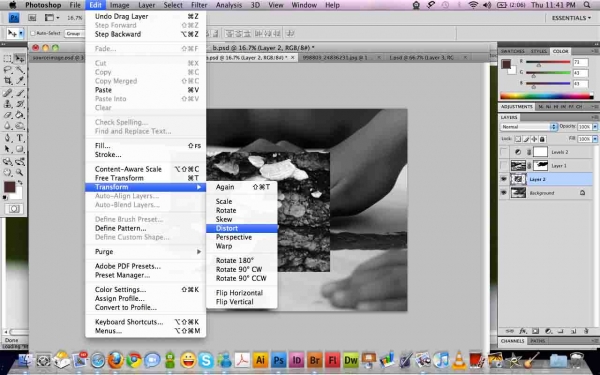Click the Quick Mask mode icon
Viewport: 600px width, 375px height.
pyautogui.click(x=14, y=209)
